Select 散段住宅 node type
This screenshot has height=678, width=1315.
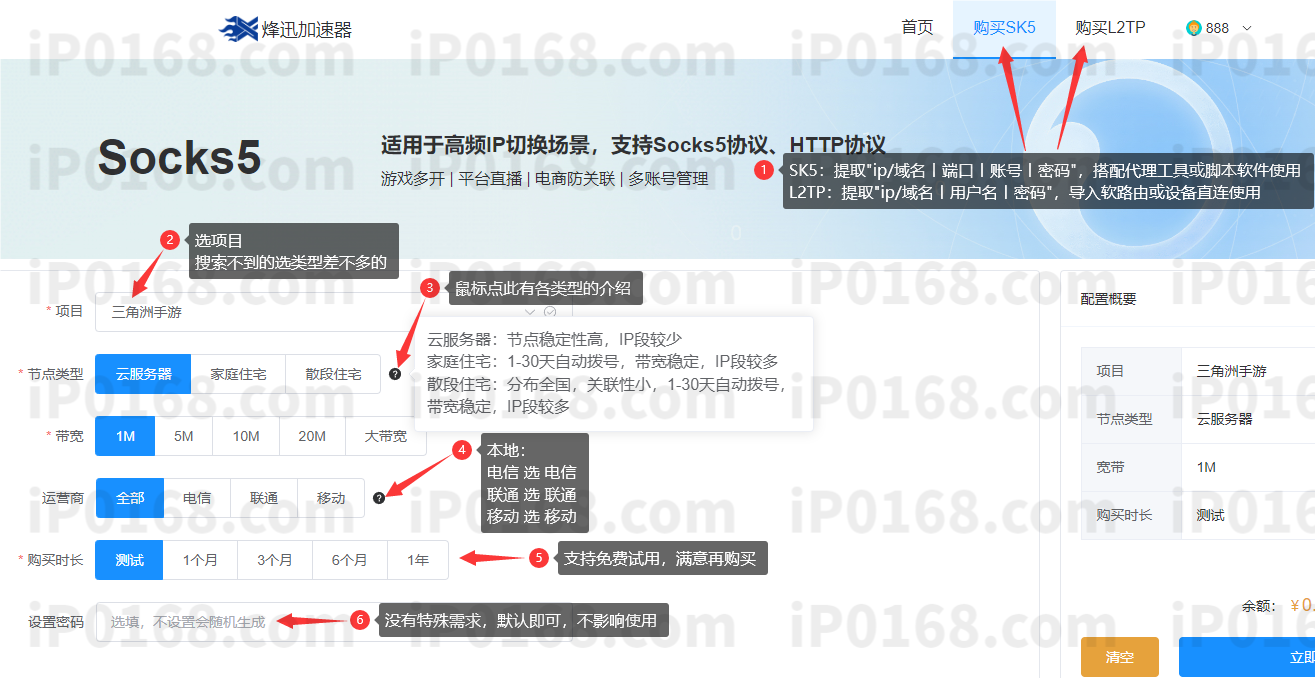click(x=333, y=374)
